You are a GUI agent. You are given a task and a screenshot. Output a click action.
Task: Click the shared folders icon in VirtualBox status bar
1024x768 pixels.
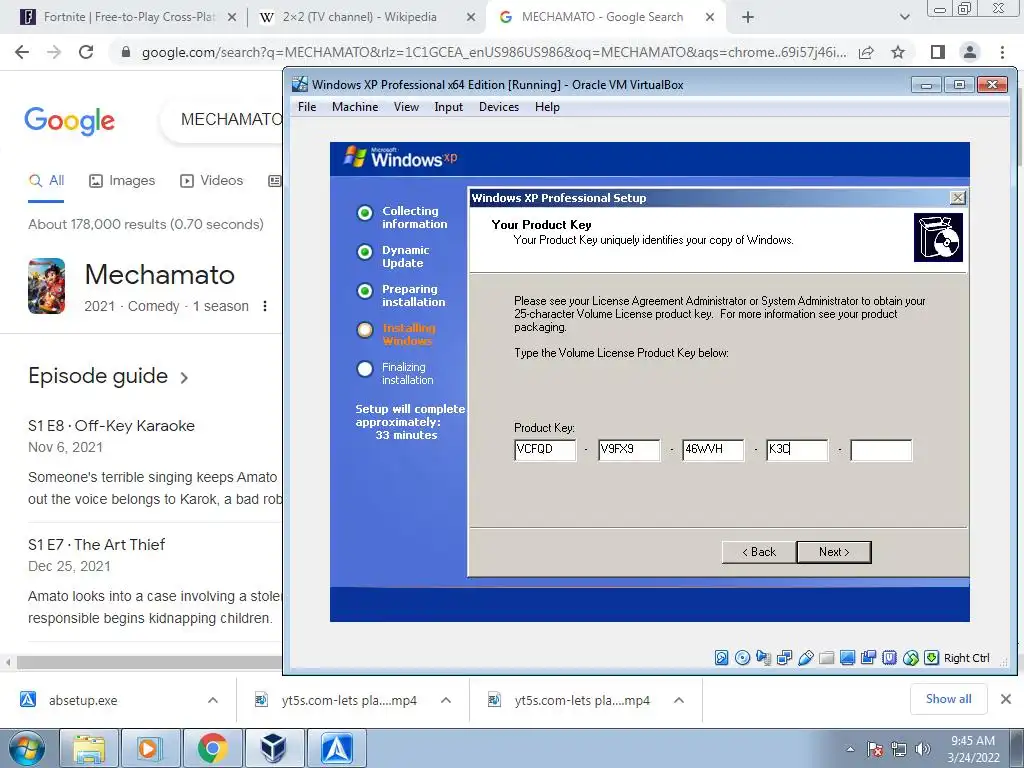click(827, 658)
